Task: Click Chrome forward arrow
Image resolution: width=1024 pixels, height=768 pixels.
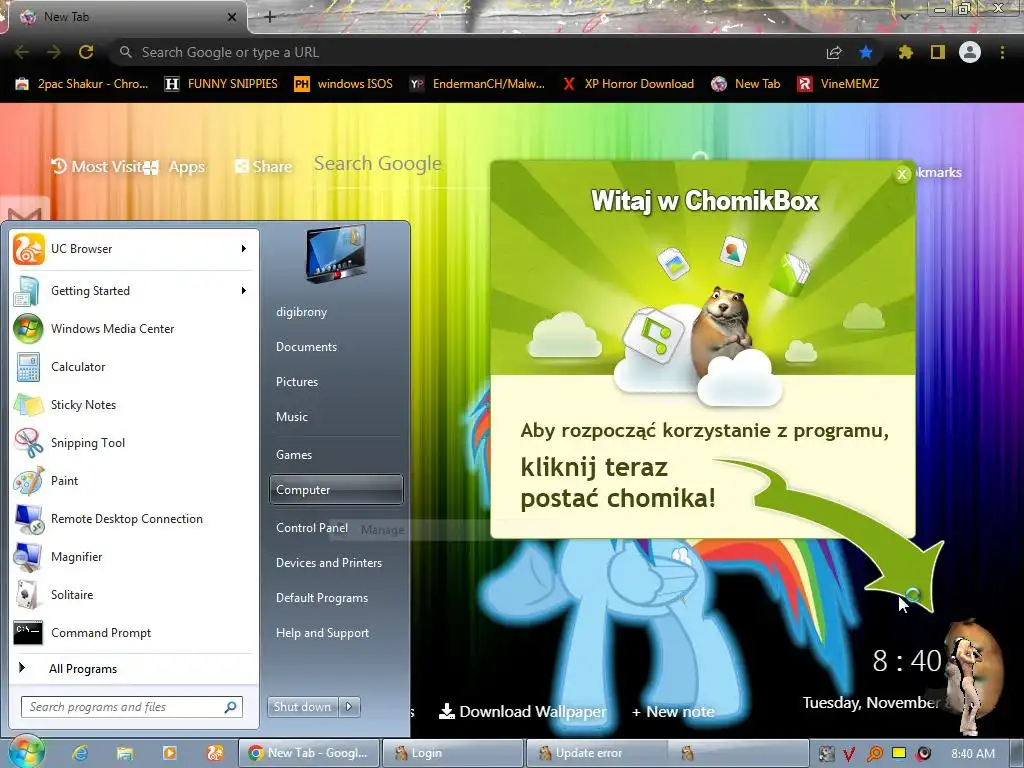Action: (54, 52)
